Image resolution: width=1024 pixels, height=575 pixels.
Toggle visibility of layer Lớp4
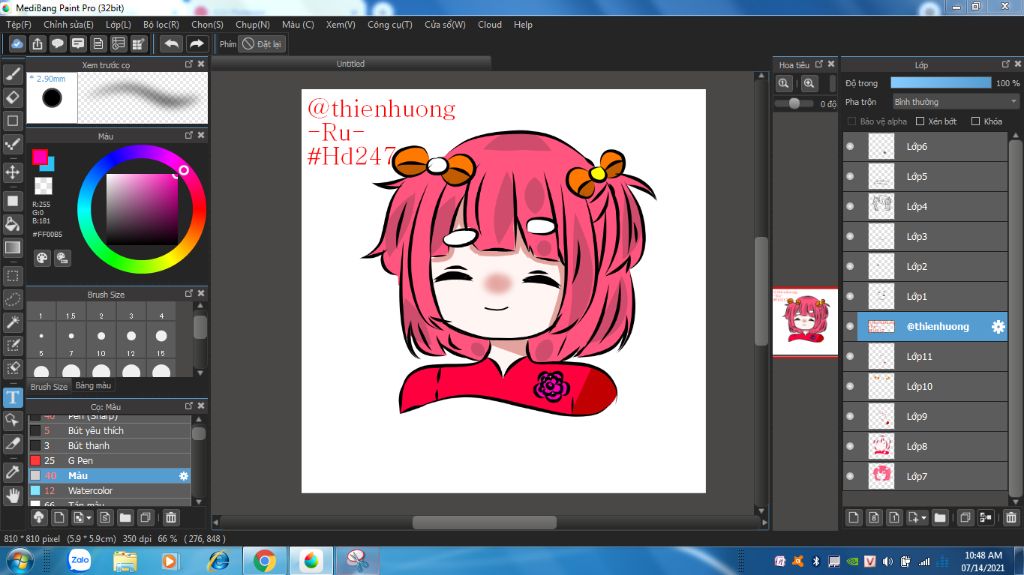click(850, 206)
